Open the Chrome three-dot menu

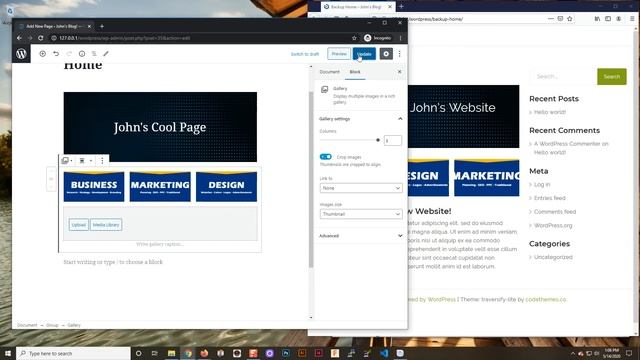(x=400, y=38)
